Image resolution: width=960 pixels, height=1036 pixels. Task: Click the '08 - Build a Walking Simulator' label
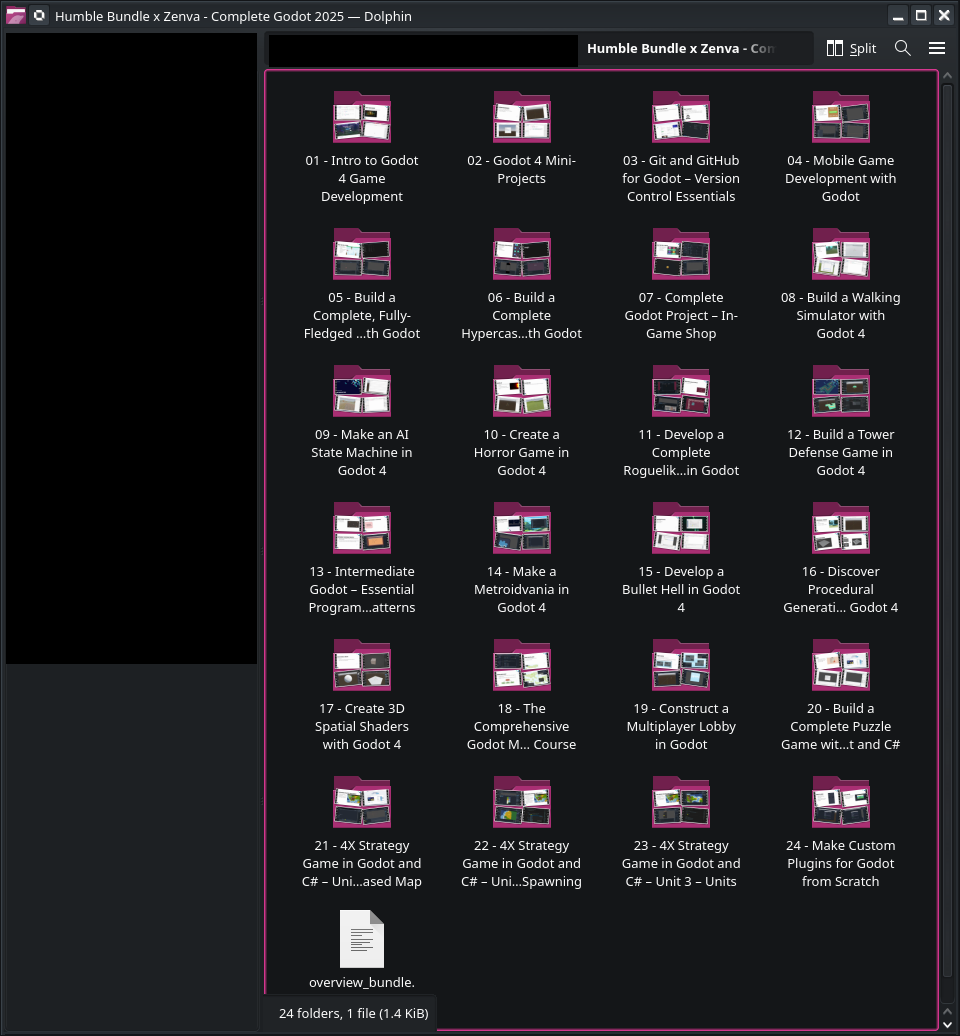click(x=840, y=315)
